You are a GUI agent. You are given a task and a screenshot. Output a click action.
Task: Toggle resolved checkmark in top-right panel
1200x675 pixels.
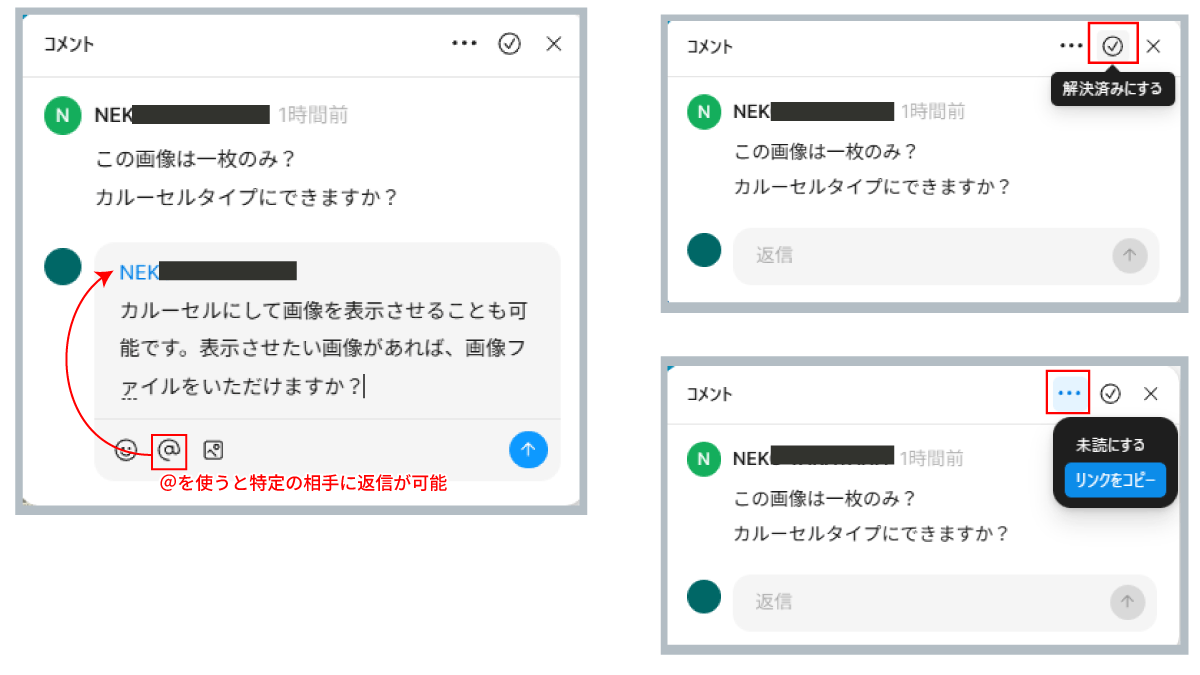(x=1113, y=46)
